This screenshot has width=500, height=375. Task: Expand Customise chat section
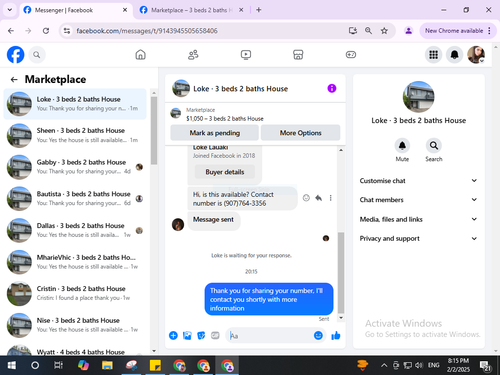click(418, 181)
